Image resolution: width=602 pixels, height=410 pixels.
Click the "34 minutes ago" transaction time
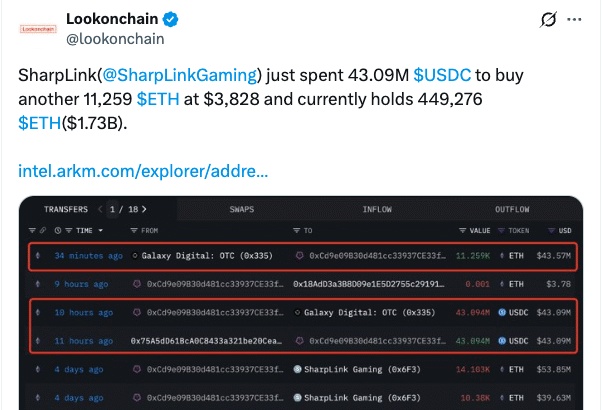[x=88, y=256]
